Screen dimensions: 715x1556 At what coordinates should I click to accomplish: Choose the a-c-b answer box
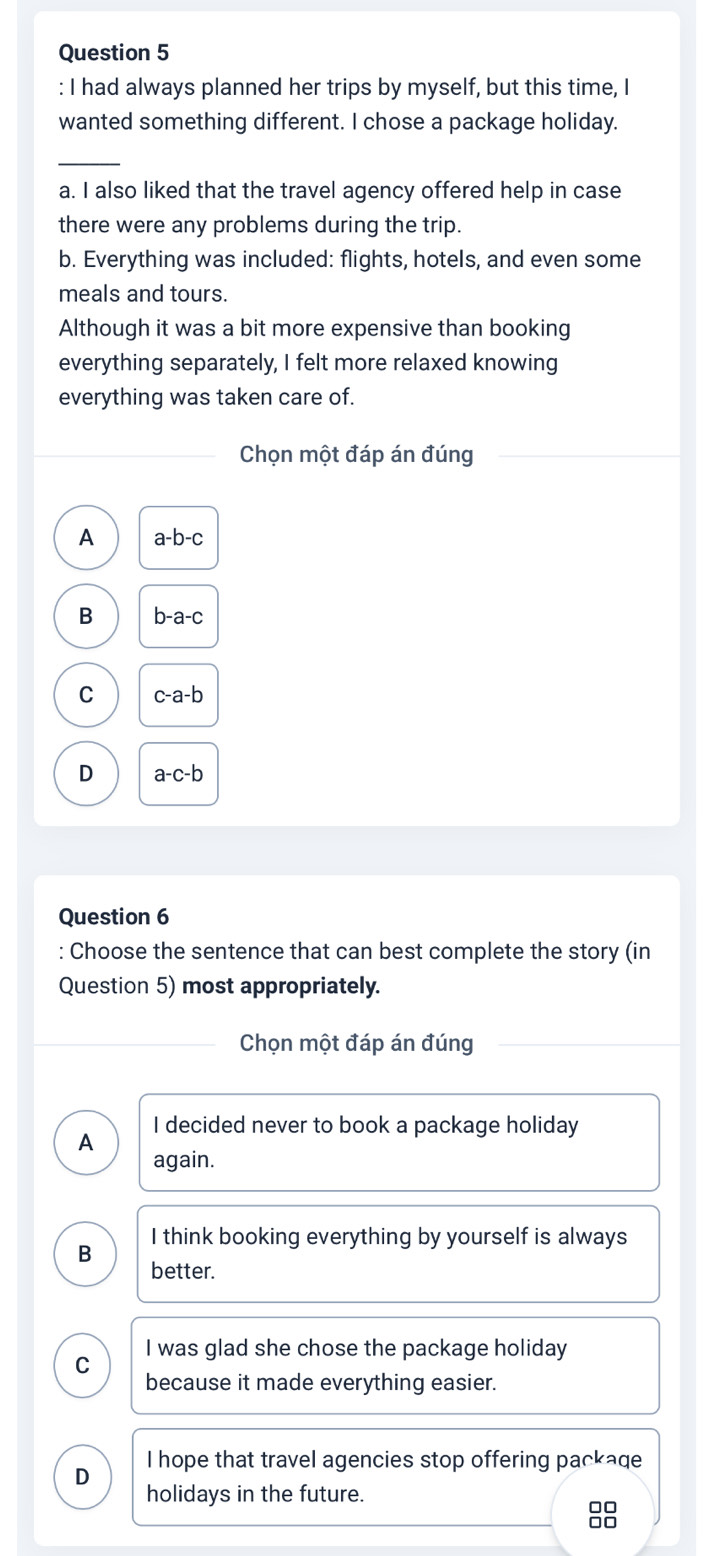click(178, 773)
